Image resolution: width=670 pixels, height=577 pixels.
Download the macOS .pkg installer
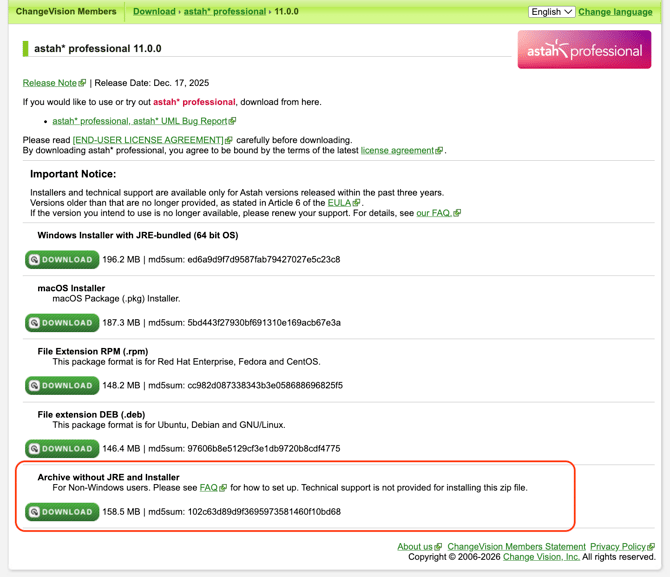tap(62, 323)
